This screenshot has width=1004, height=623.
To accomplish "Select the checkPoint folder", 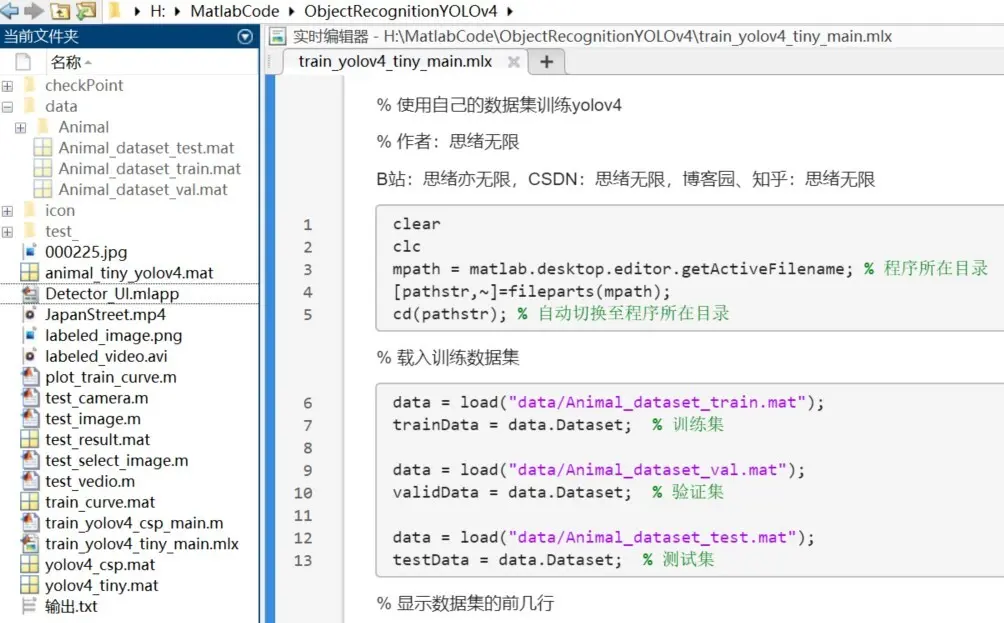I will pyautogui.click(x=83, y=85).
